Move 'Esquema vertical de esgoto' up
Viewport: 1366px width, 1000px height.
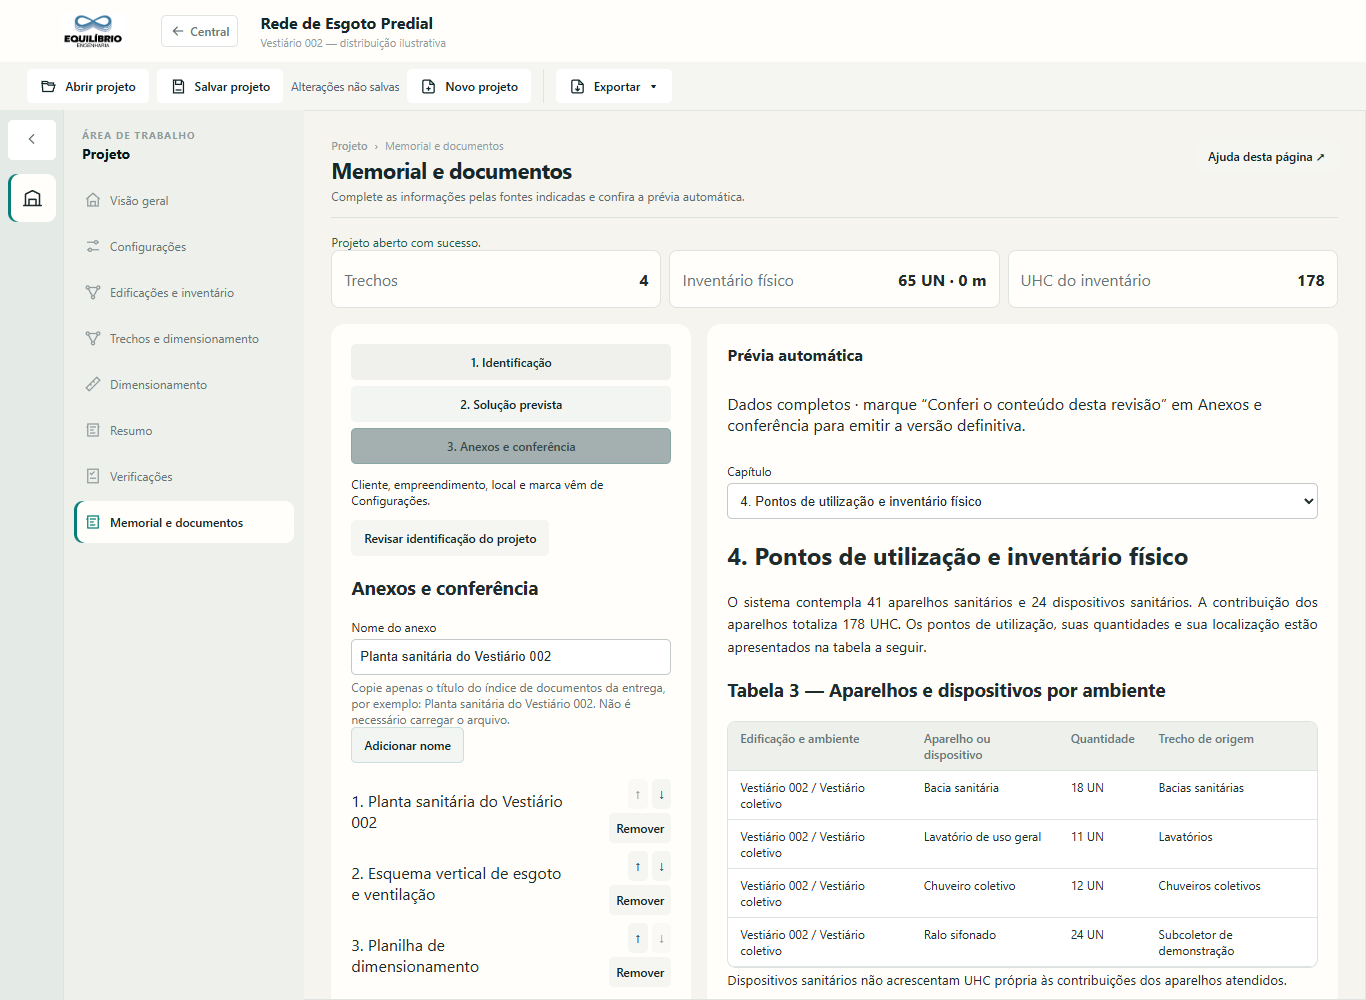pyautogui.click(x=638, y=867)
